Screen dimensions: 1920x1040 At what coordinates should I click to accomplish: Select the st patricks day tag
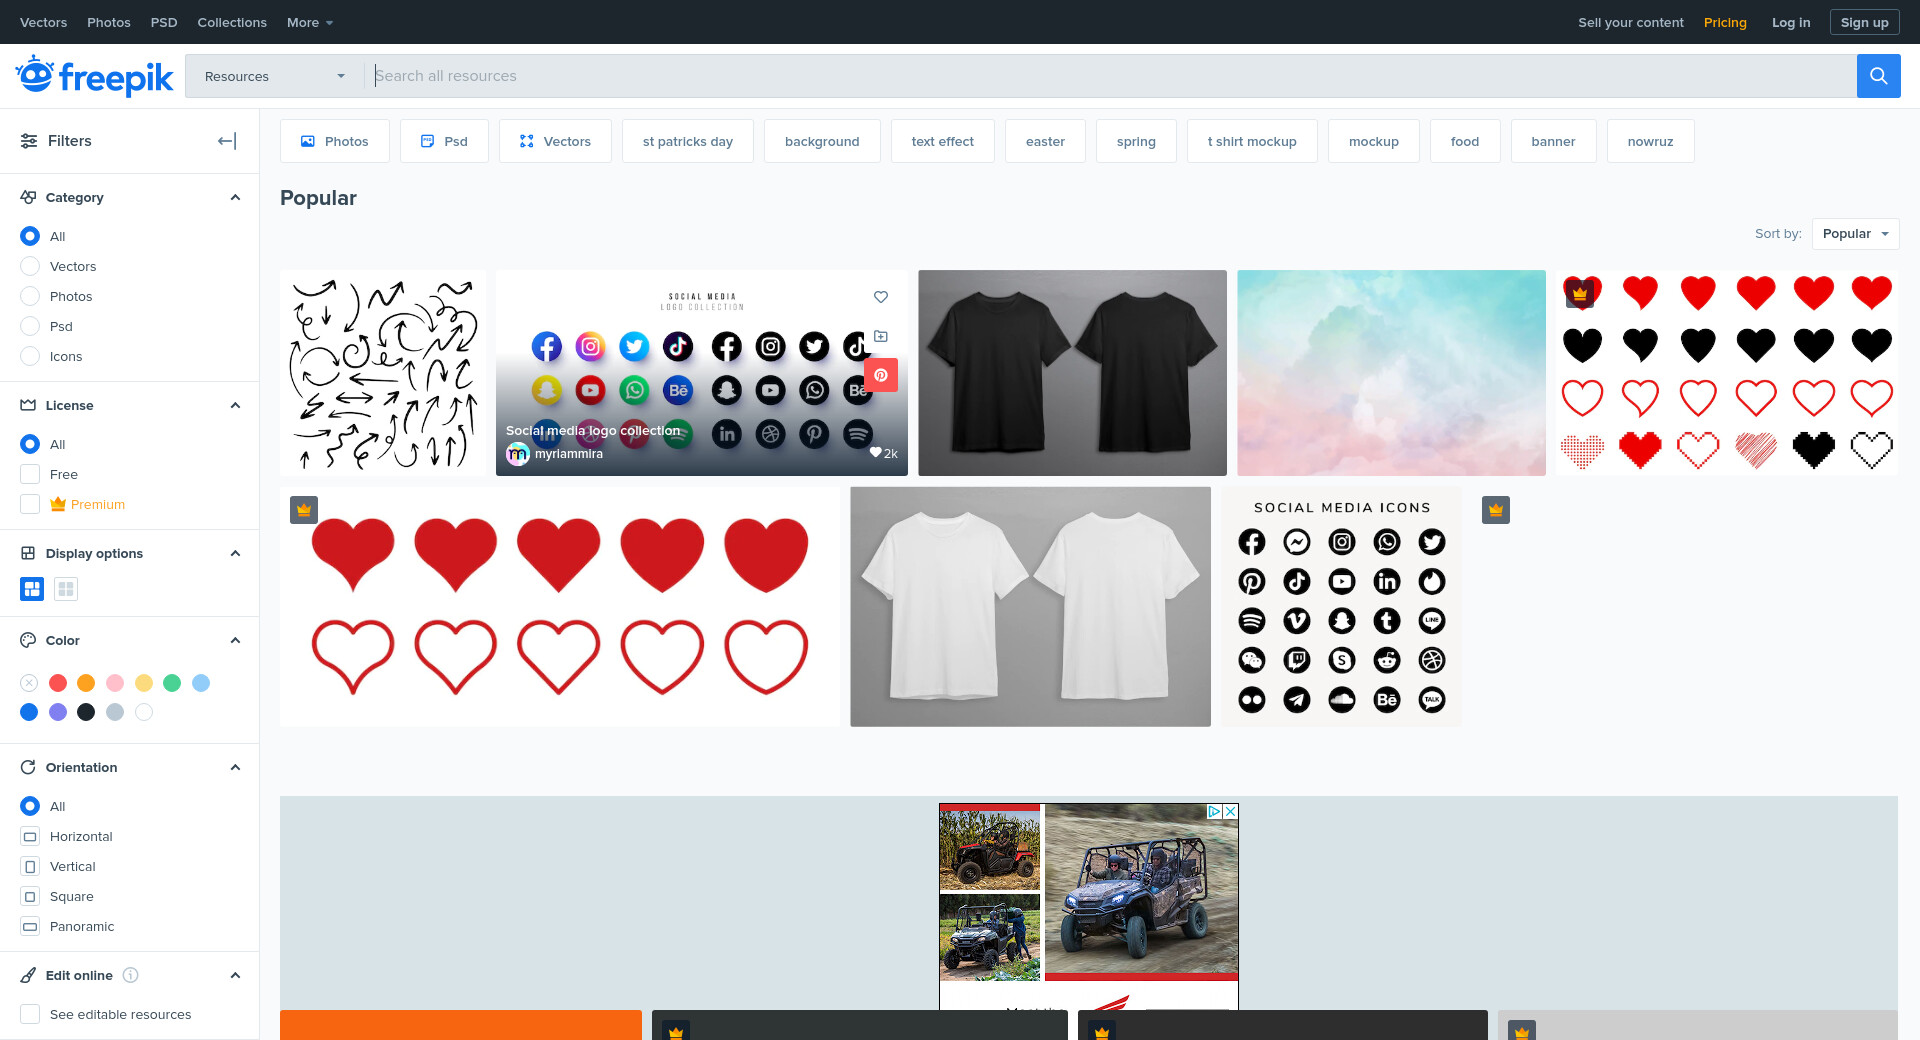(687, 141)
